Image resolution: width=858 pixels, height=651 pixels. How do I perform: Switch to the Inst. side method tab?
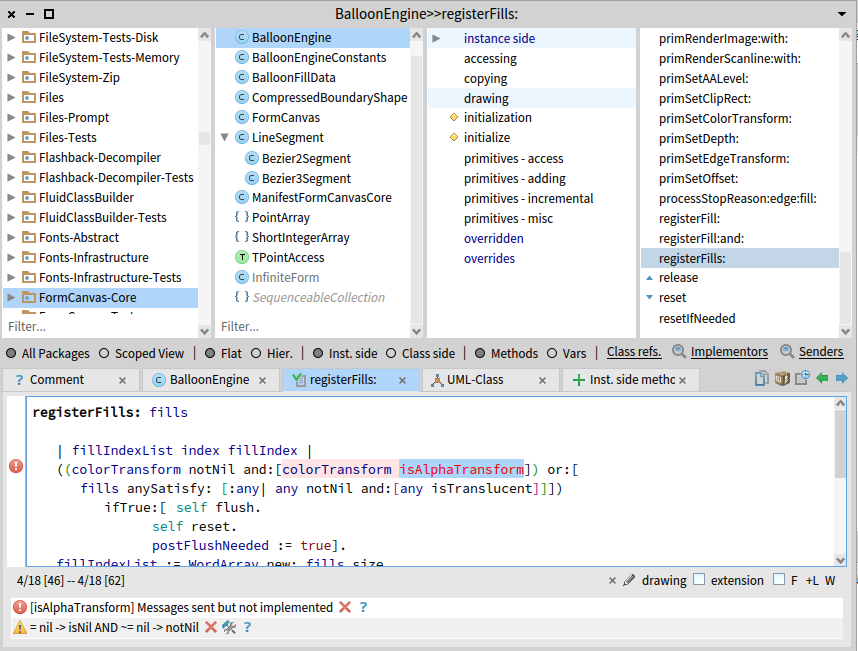click(632, 380)
